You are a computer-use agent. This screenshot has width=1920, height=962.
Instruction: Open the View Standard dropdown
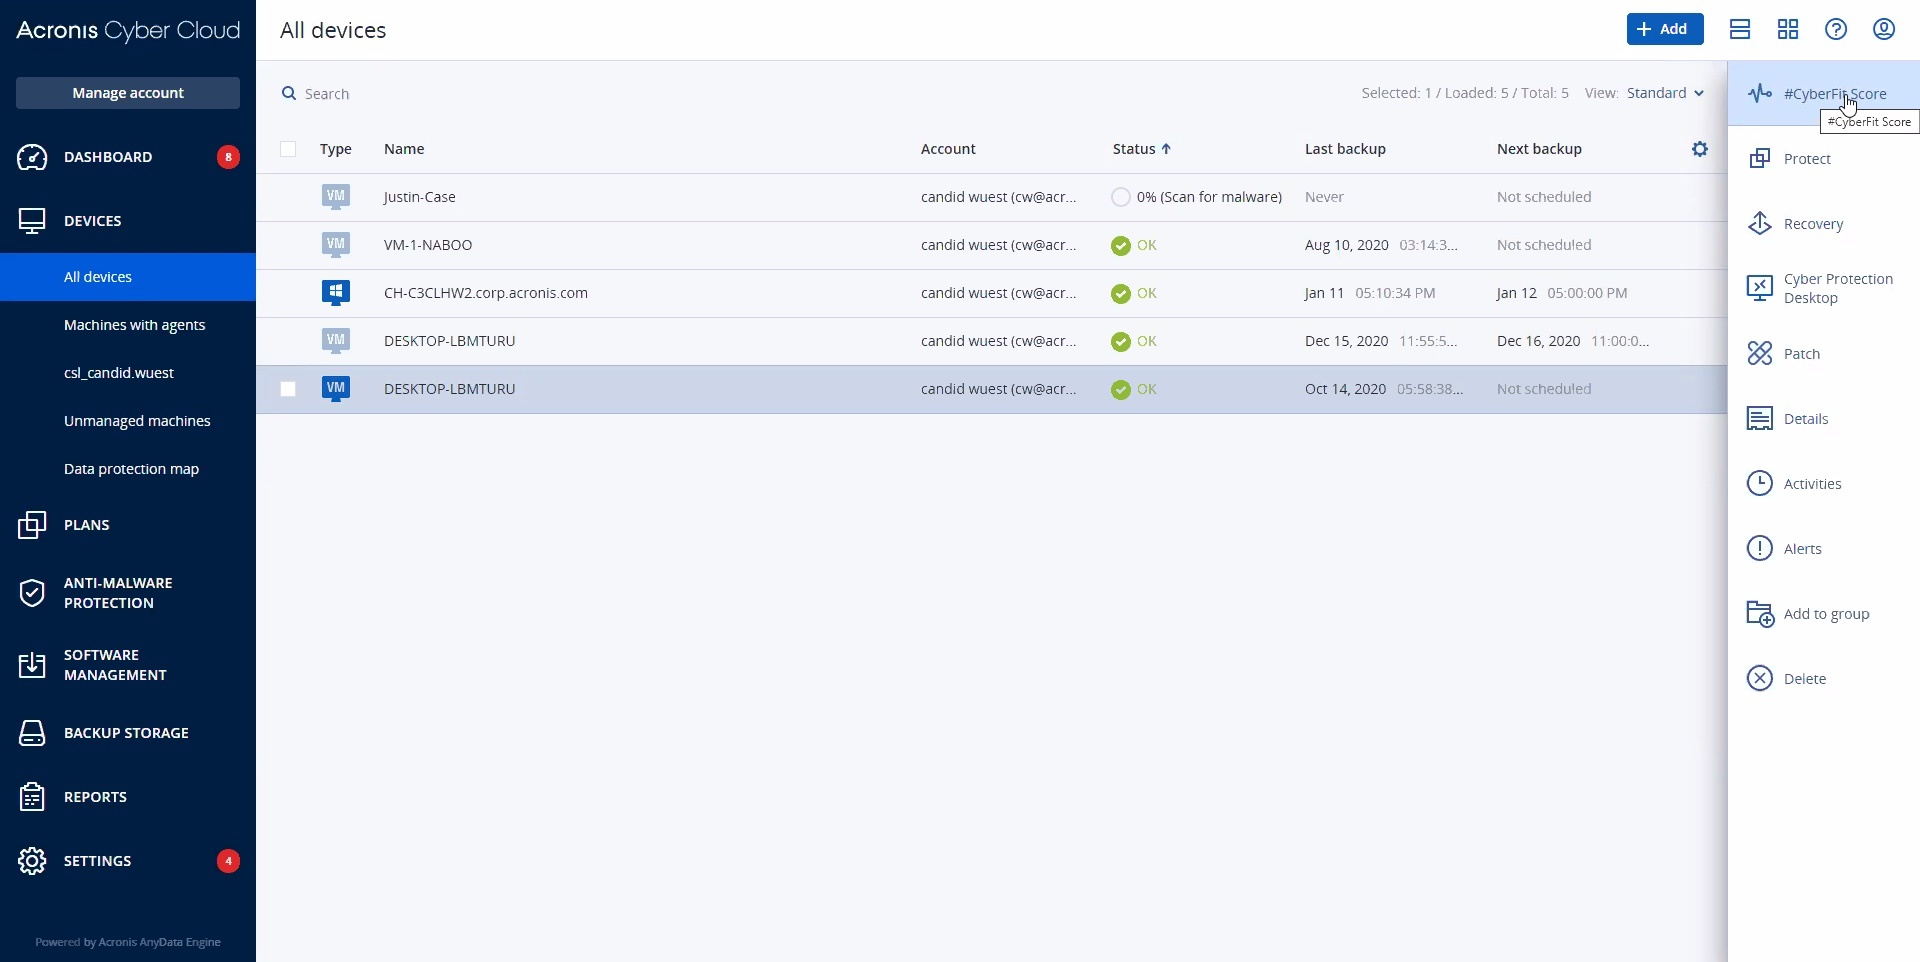tap(1665, 93)
